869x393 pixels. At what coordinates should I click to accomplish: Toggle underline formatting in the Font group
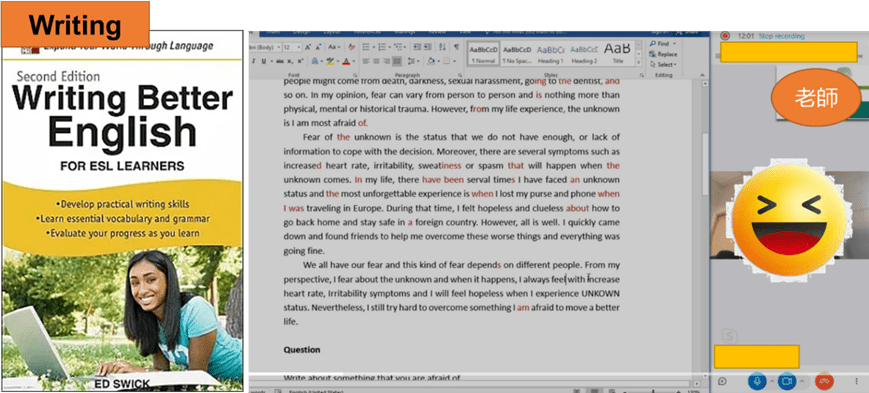[264, 61]
